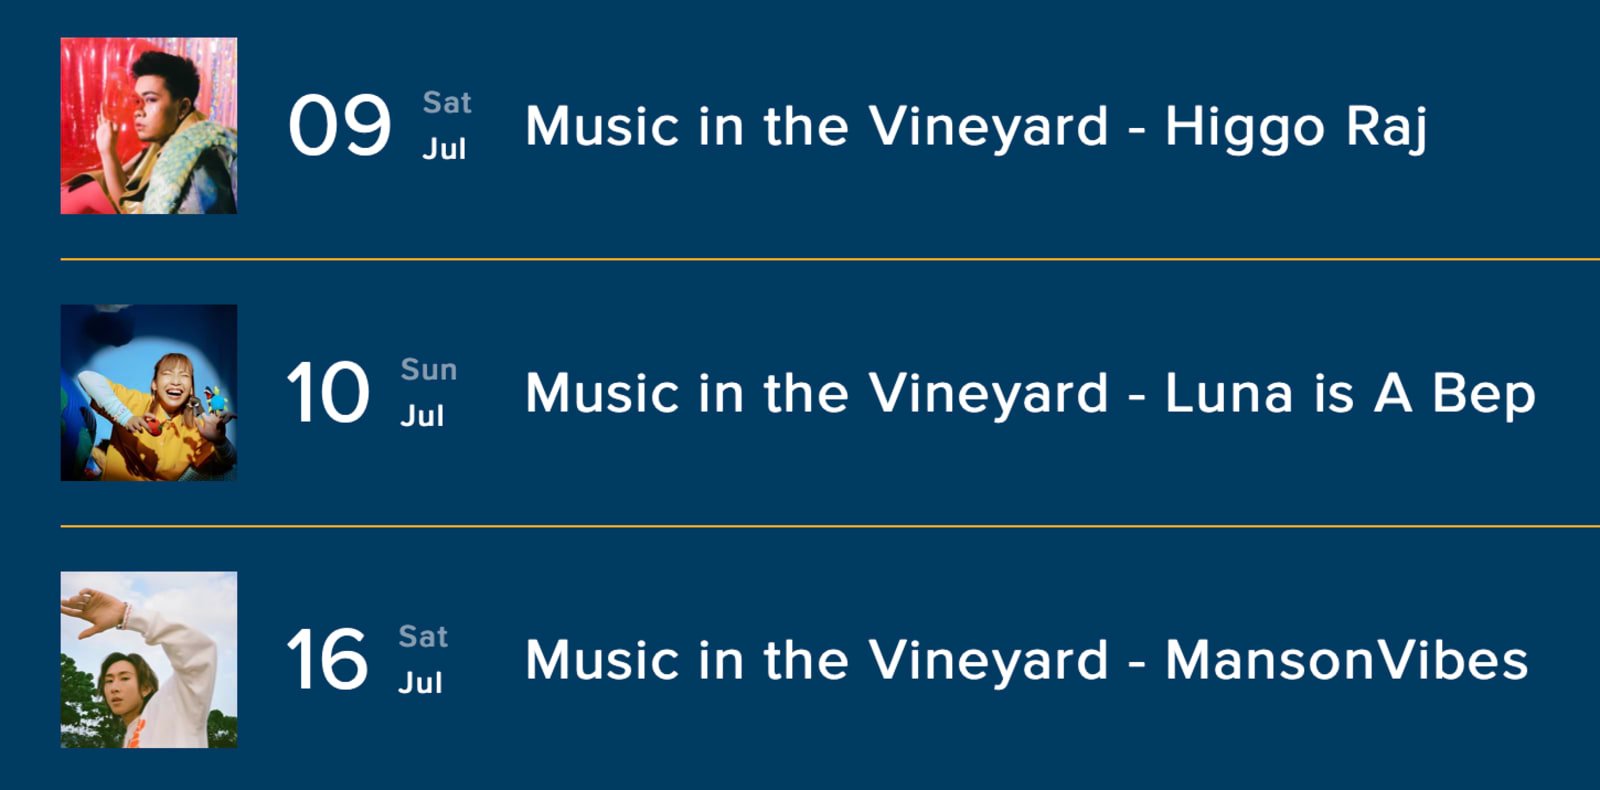The height and width of the screenshot is (790, 1600).
Task: Open the Luna is A Bep thumbnail
Action: 149,393
